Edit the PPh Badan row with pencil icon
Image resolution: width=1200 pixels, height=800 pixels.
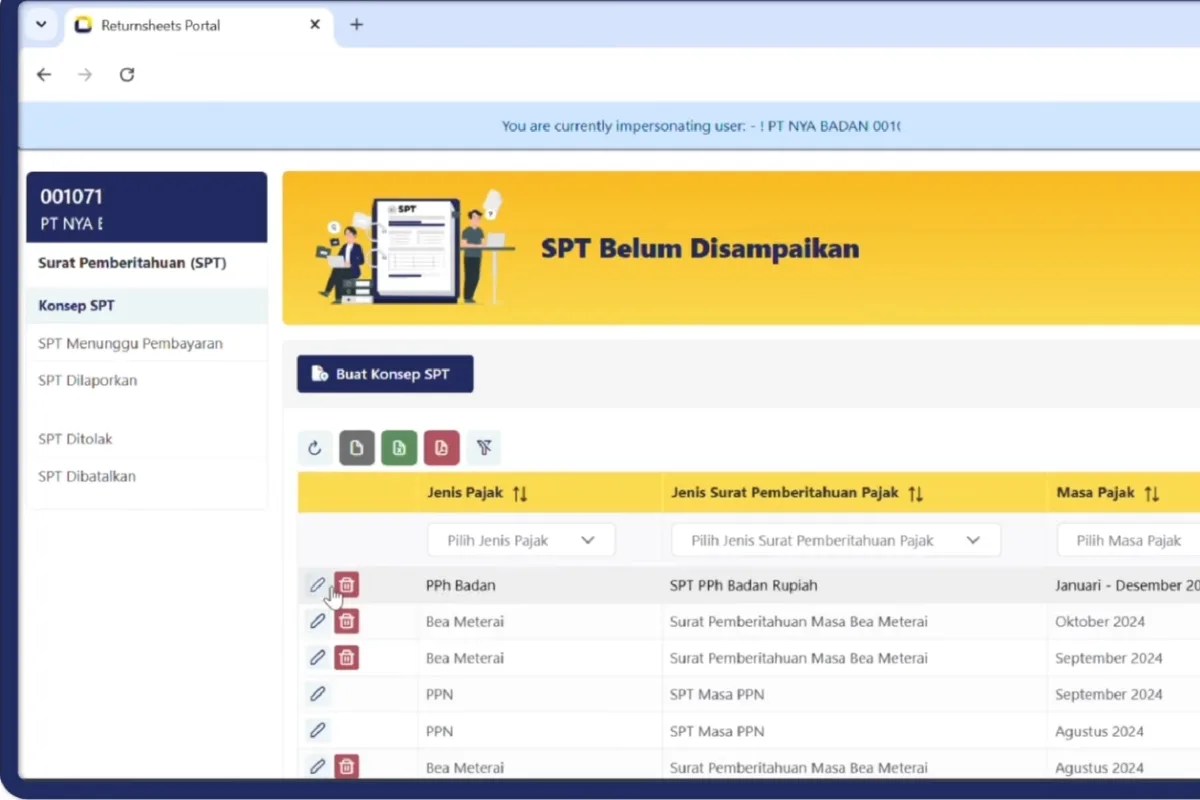[x=317, y=585]
